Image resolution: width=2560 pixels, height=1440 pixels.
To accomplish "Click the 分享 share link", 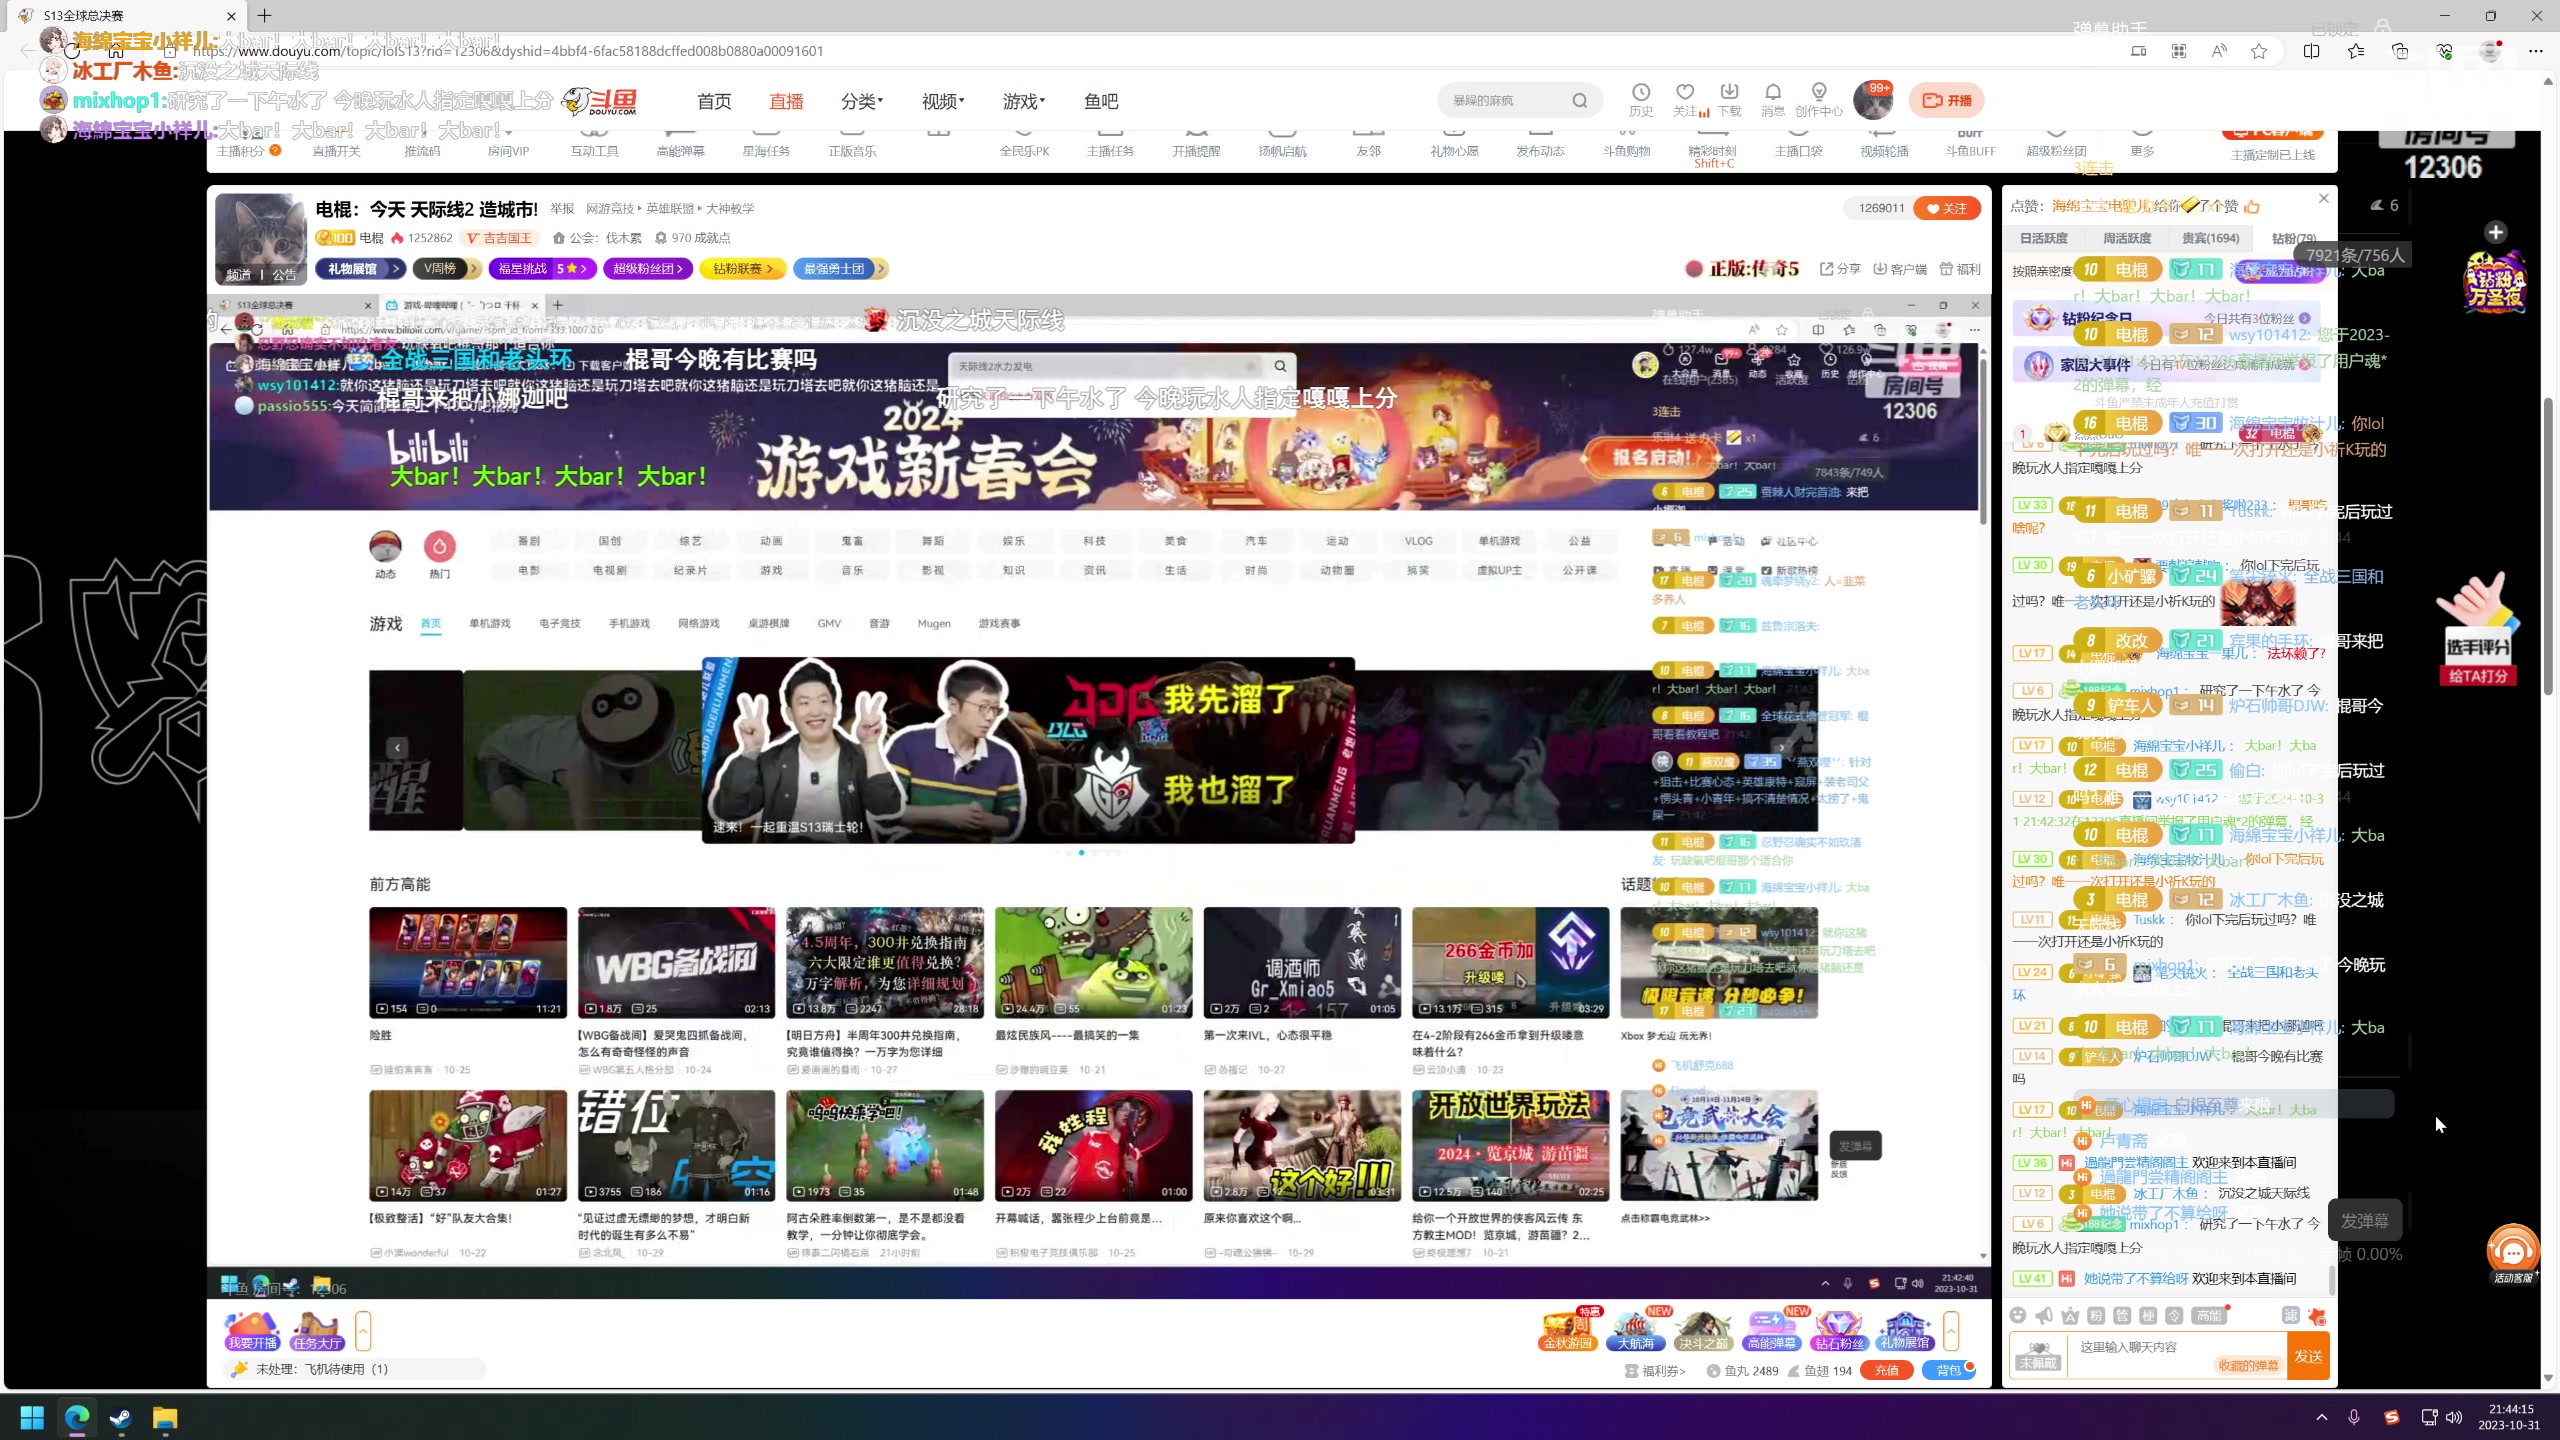I will pyautogui.click(x=1840, y=268).
